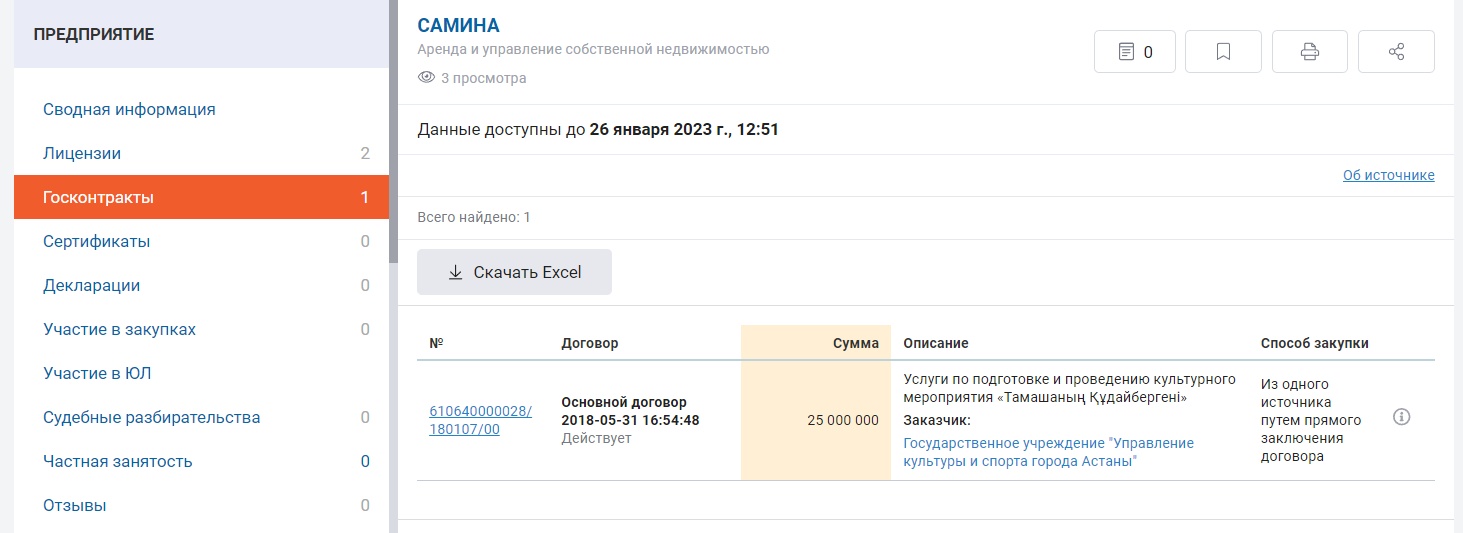Bookmark this company with the bookmark icon
The width and height of the screenshot is (1463, 533).
coord(1222,52)
